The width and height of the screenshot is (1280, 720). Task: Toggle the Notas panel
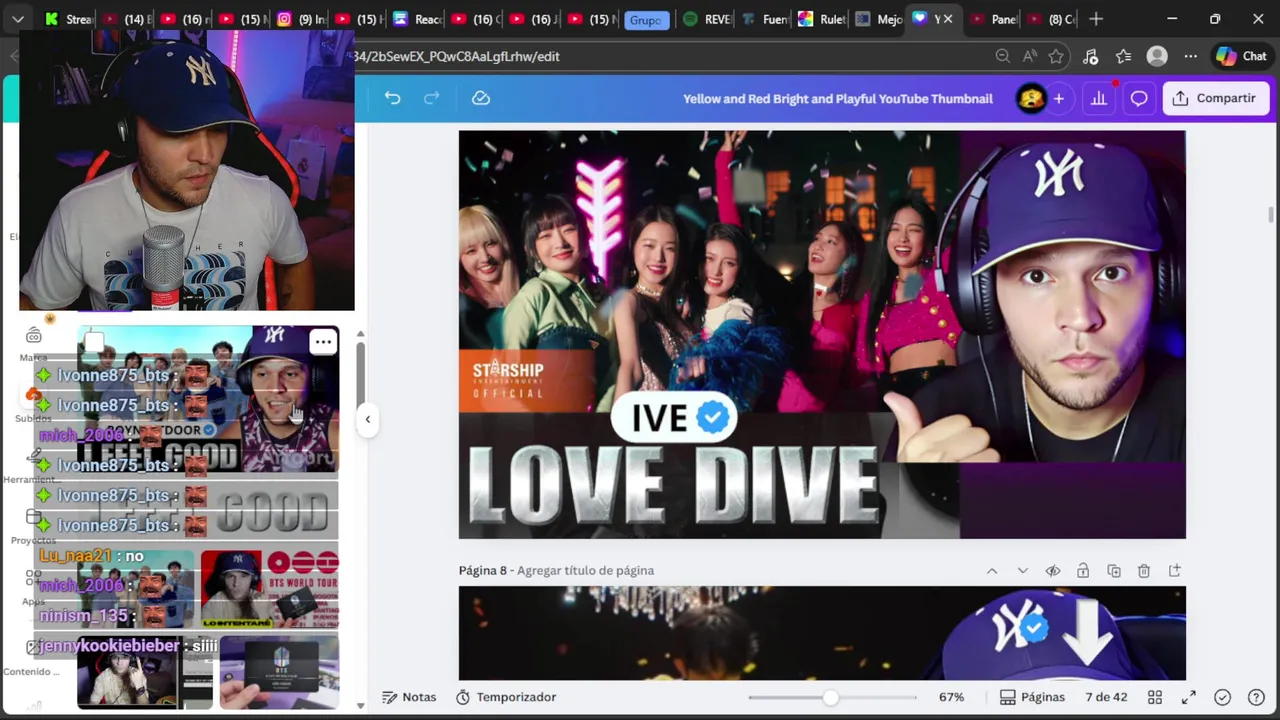(x=410, y=697)
